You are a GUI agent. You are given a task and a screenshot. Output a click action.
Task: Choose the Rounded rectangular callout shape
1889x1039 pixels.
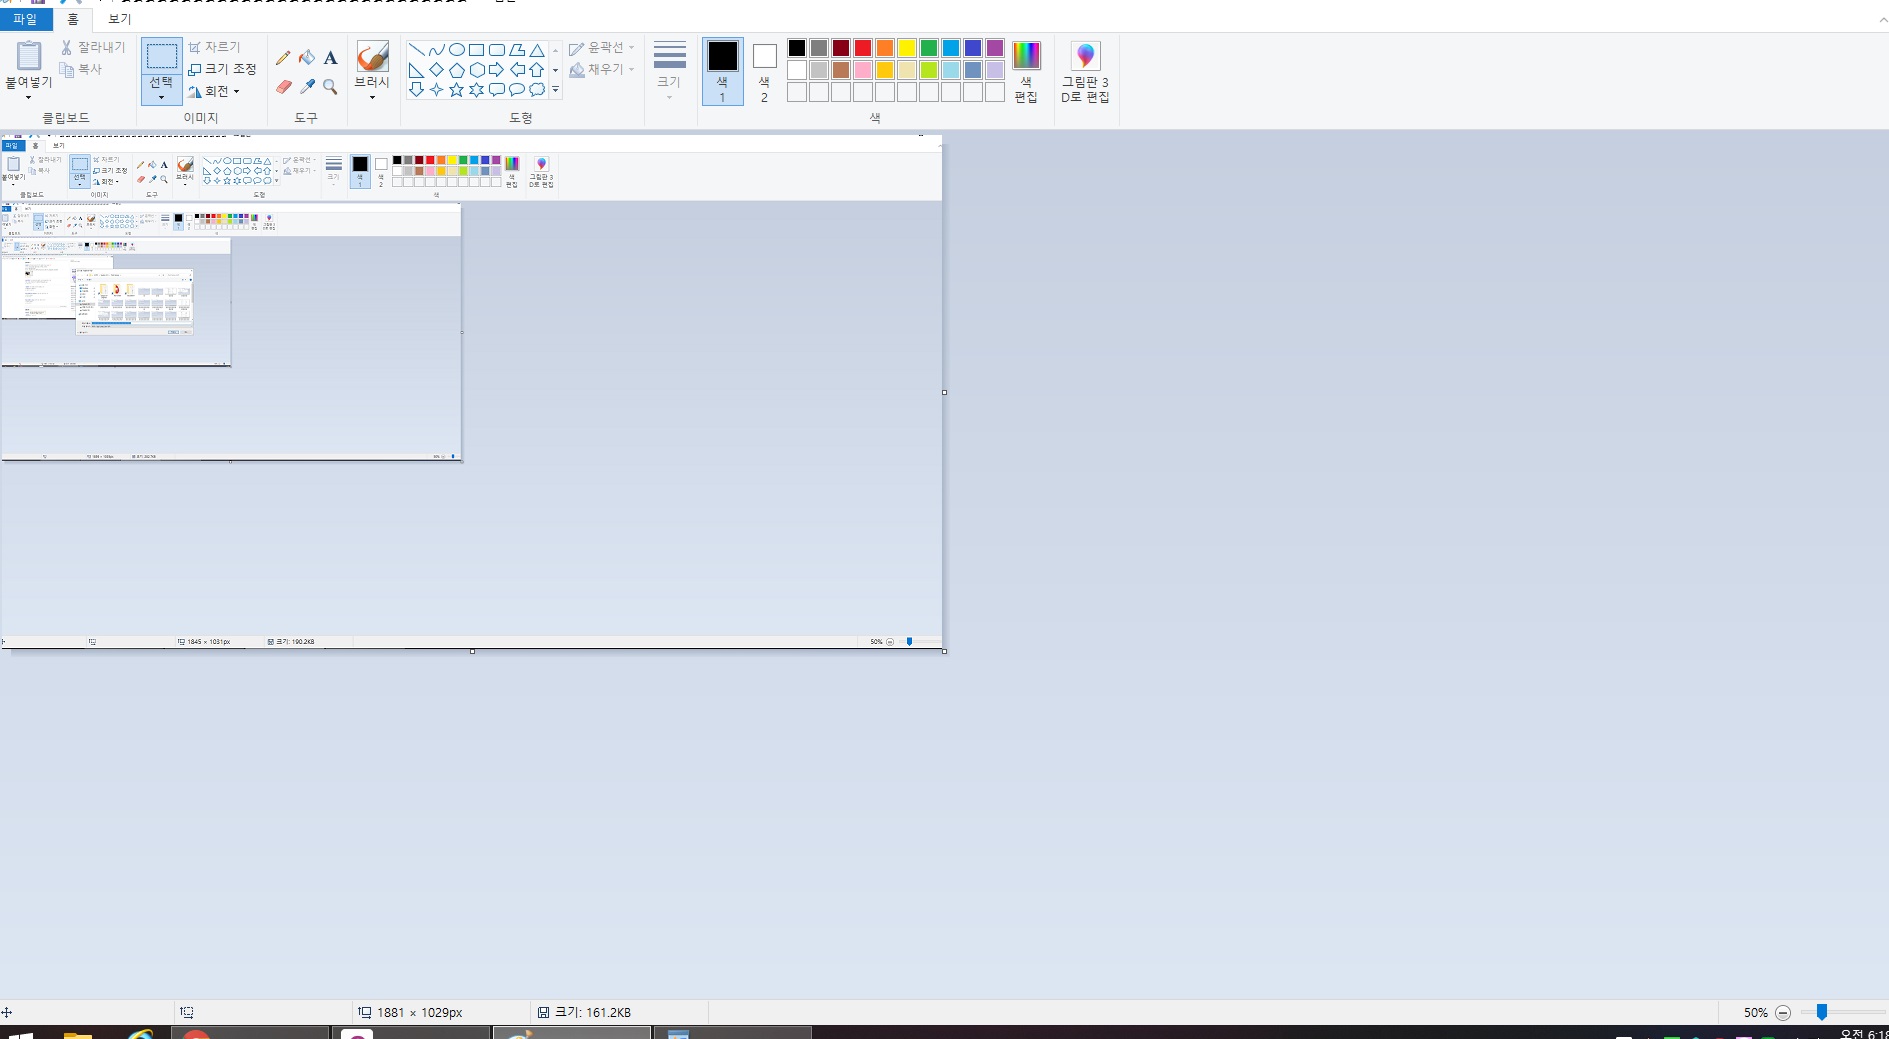tap(496, 90)
